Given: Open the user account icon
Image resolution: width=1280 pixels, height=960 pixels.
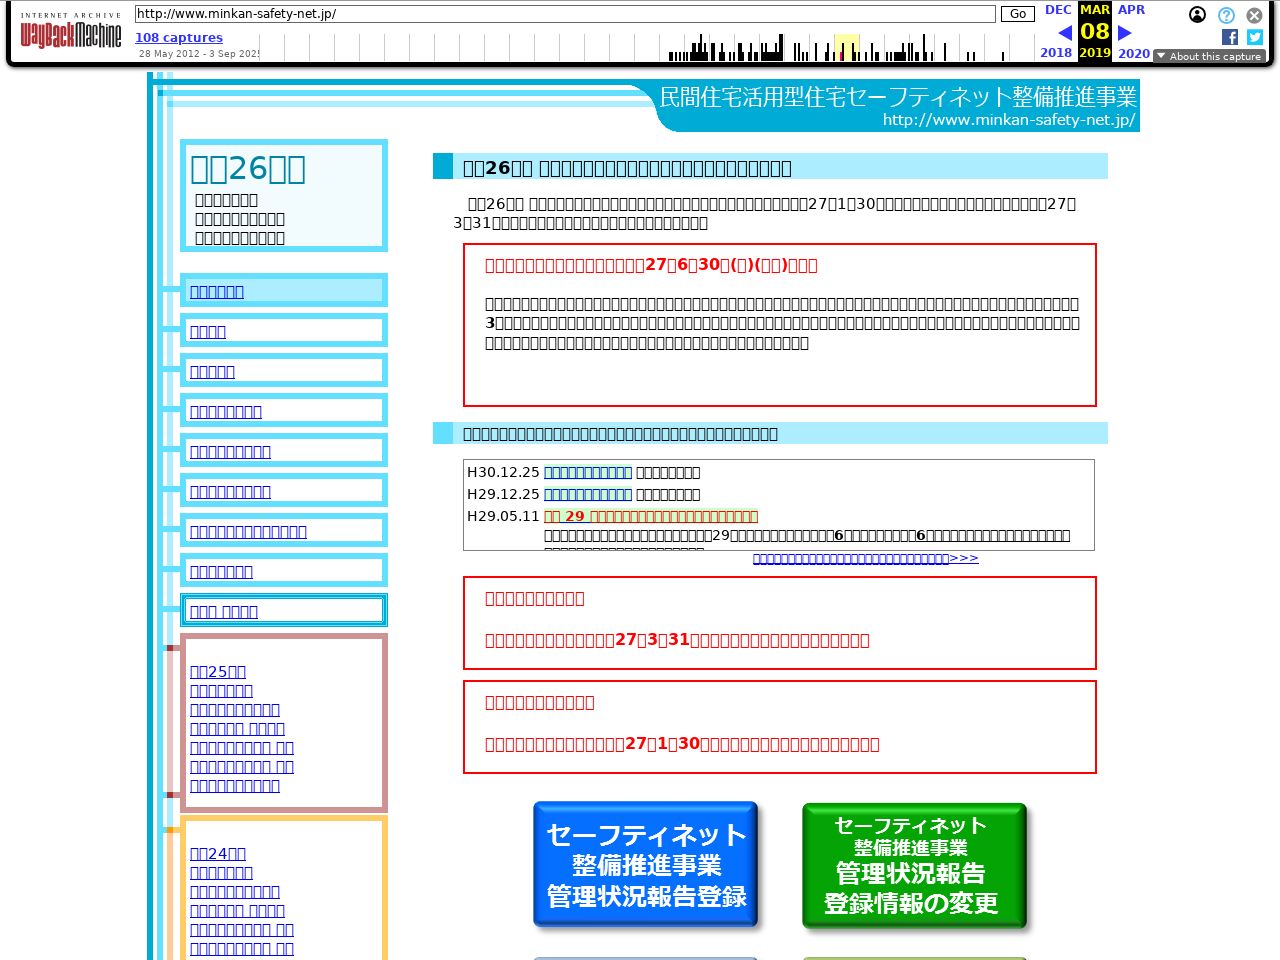Looking at the screenshot, I should (x=1197, y=14).
